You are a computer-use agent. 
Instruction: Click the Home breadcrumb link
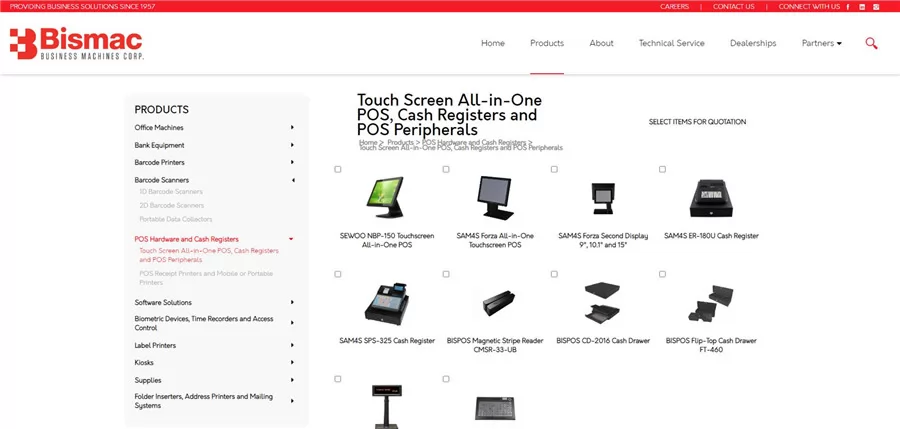coord(368,142)
